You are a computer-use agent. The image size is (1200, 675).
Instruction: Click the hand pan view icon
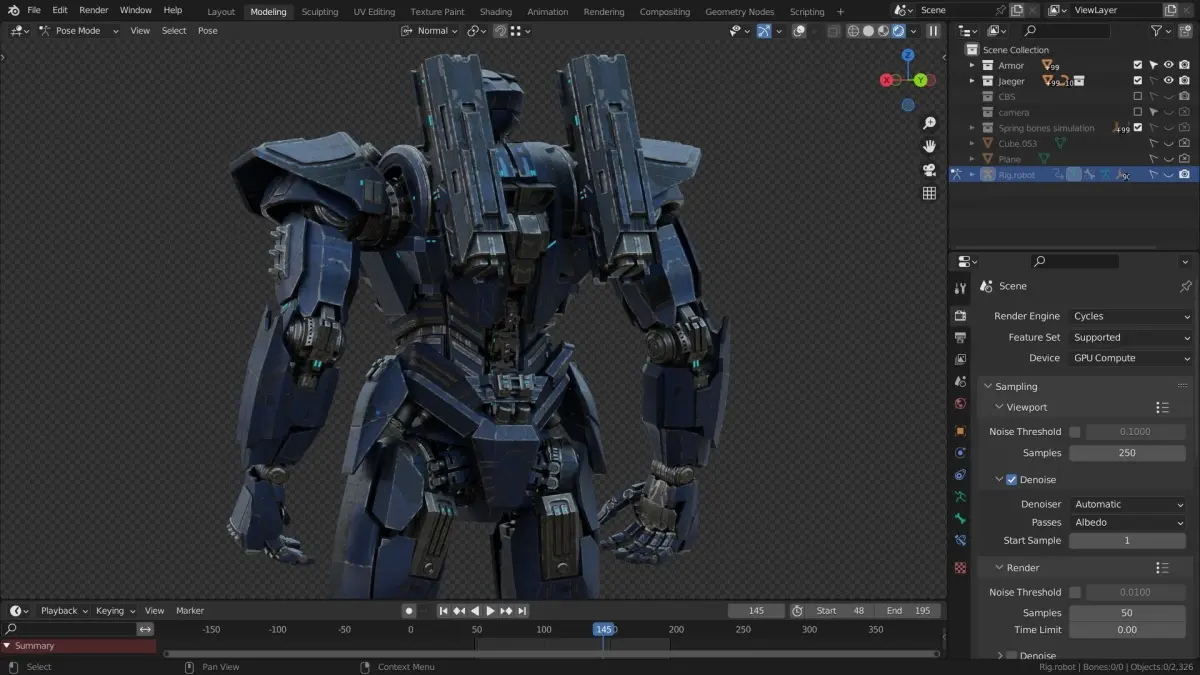[x=929, y=146]
